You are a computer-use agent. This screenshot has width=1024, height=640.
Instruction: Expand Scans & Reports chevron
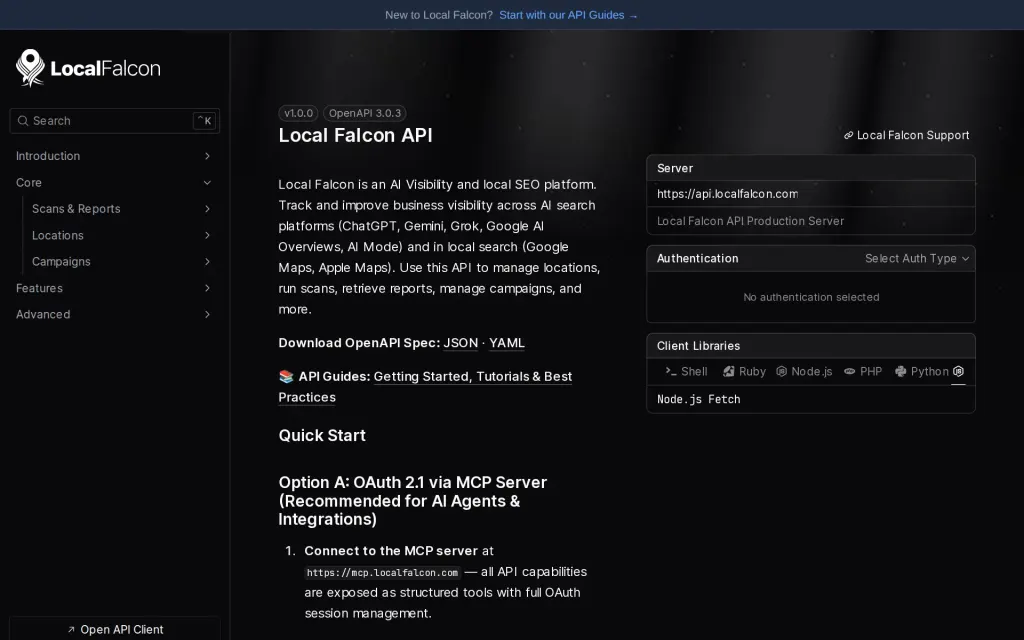(x=207, y=209)
